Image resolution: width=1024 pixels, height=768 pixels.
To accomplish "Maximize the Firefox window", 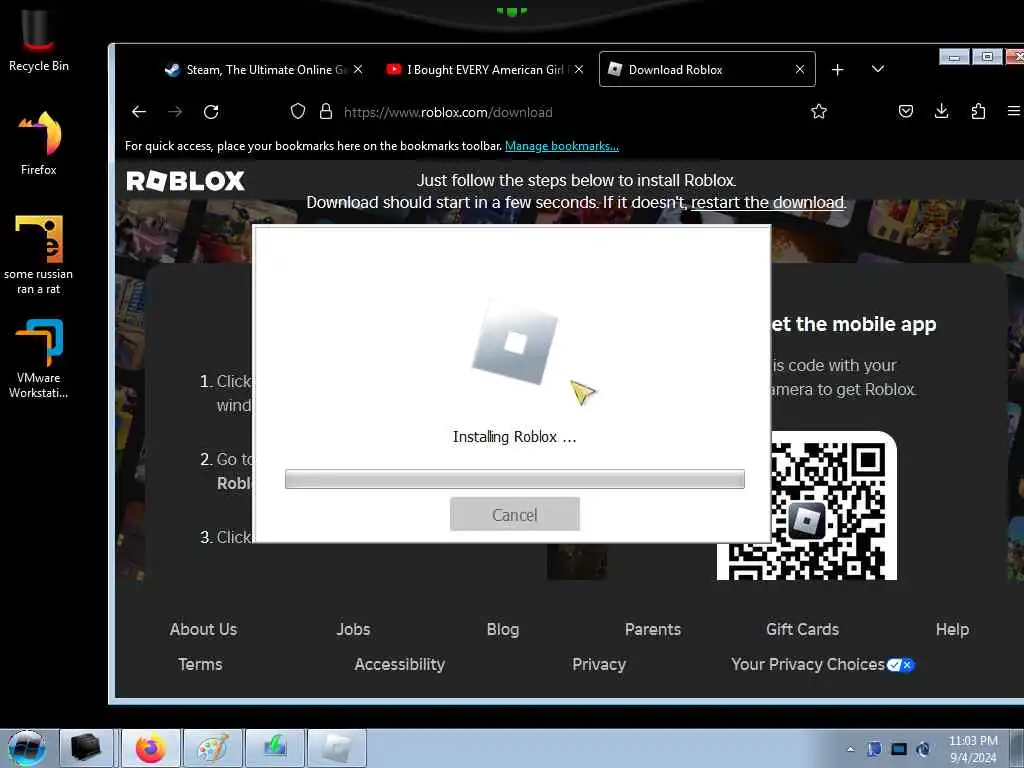I will point(987,57).
